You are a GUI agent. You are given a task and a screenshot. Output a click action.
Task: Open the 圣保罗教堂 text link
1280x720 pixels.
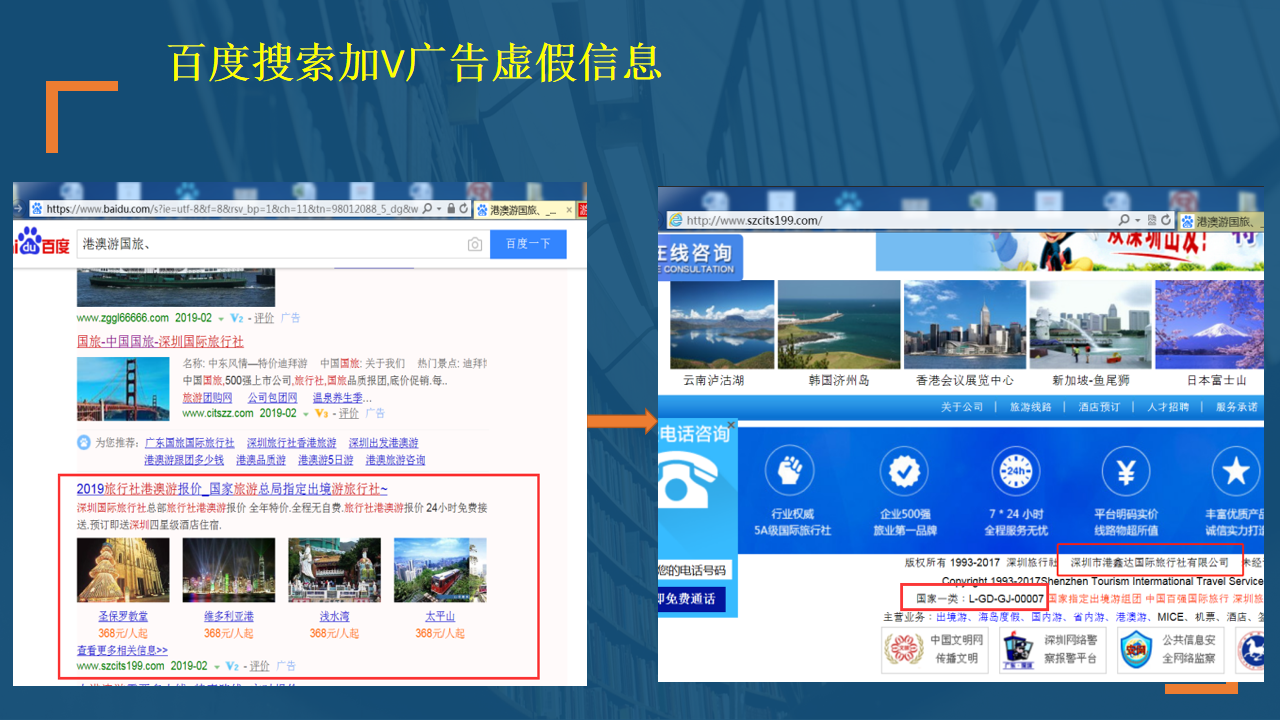coord(123,617)
